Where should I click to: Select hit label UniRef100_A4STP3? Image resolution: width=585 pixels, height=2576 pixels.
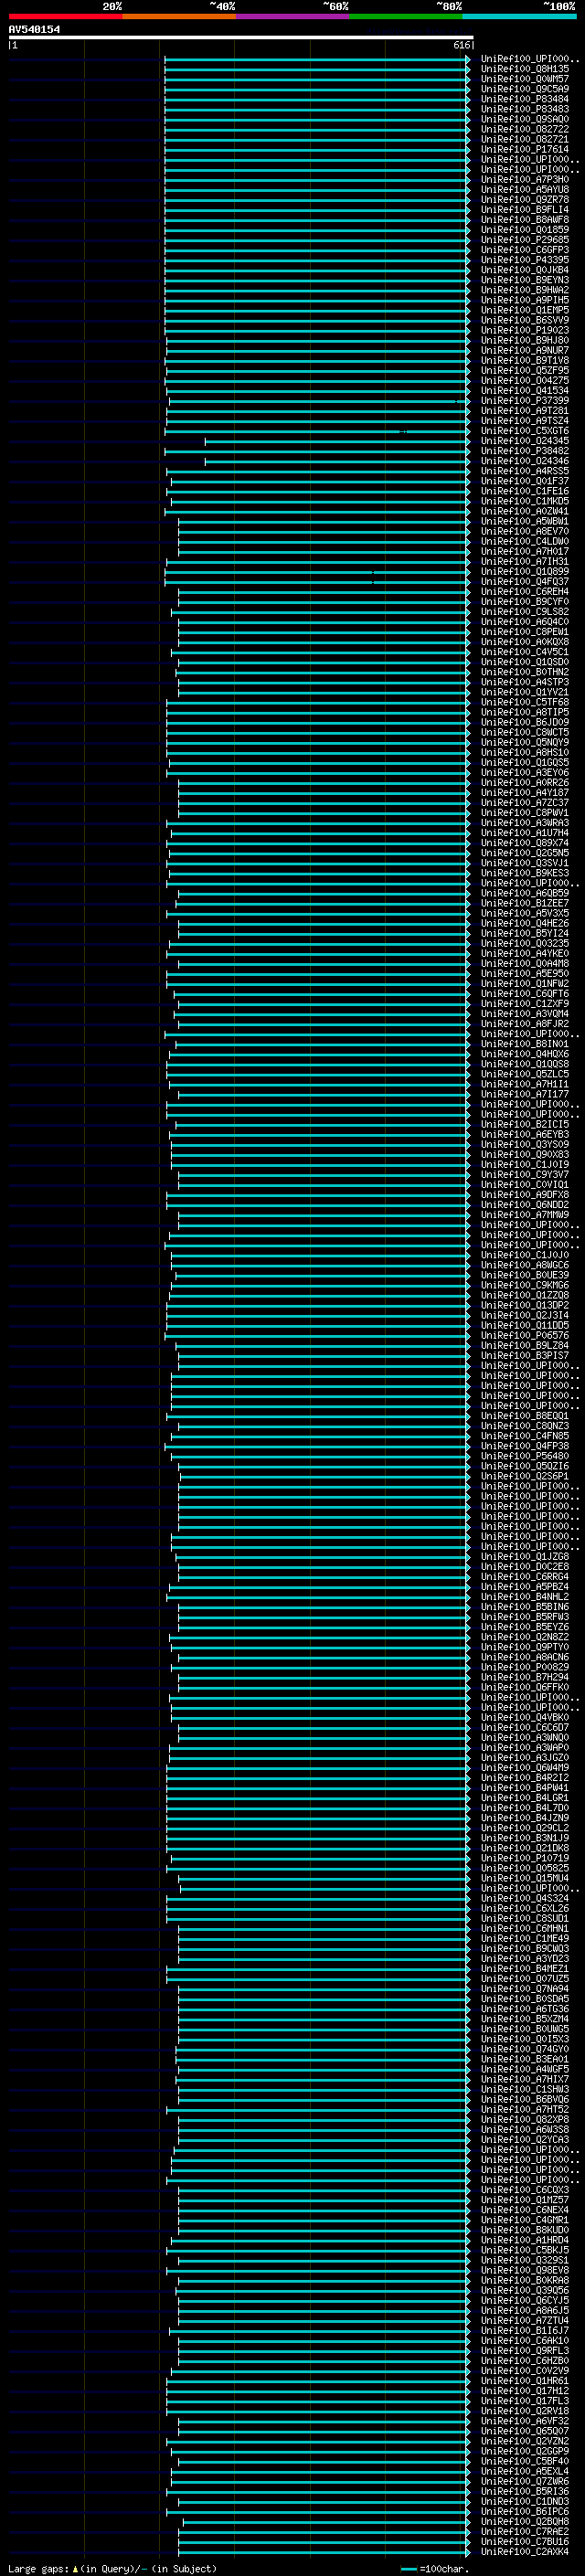tap(525, 682)
